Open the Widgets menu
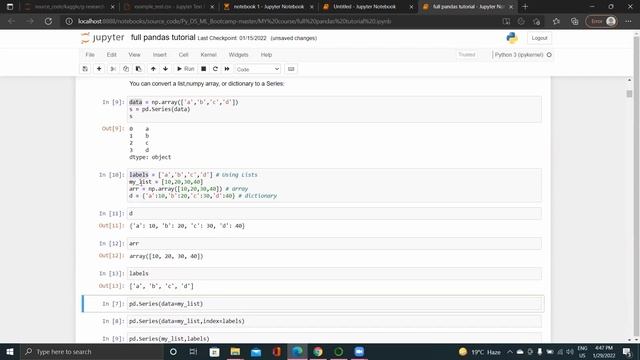This screenshot has width=640, height=360. [238, 55]
